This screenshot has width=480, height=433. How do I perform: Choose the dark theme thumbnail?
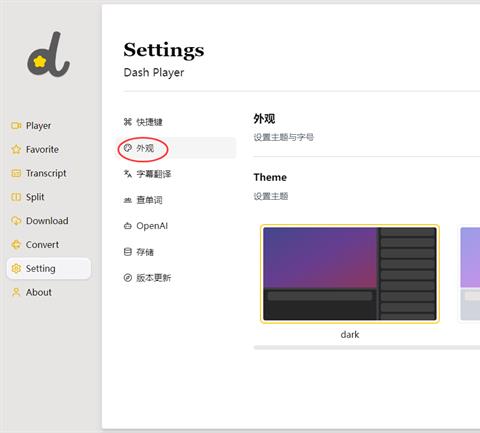coord(350,274)
